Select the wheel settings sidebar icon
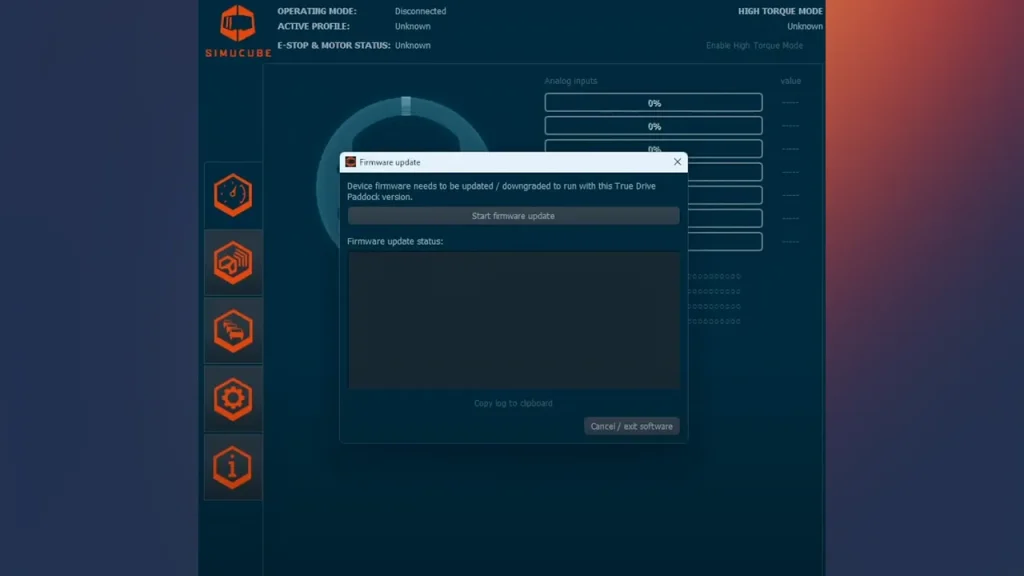This screenshot has width=1024, height=576. [x=233, y=262]
